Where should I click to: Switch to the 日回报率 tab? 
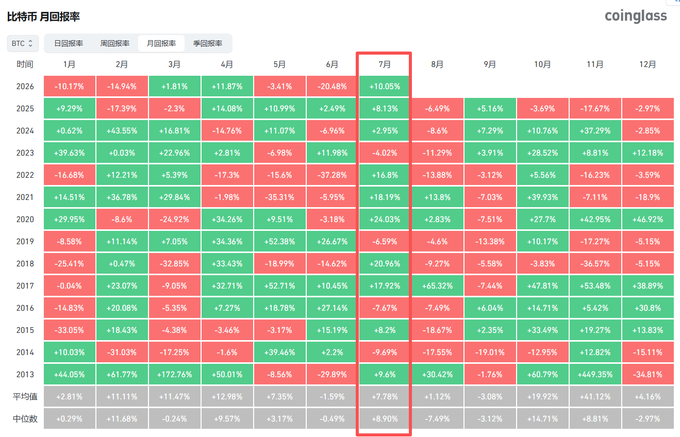coord(68,43)
